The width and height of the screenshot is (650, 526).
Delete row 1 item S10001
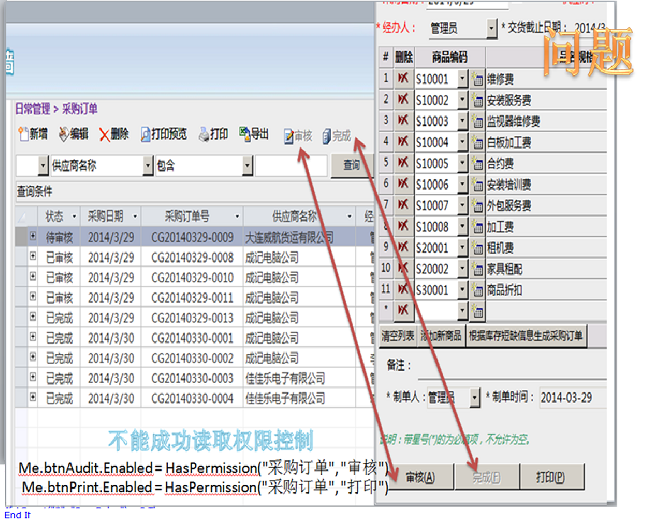tap(403, 78)
